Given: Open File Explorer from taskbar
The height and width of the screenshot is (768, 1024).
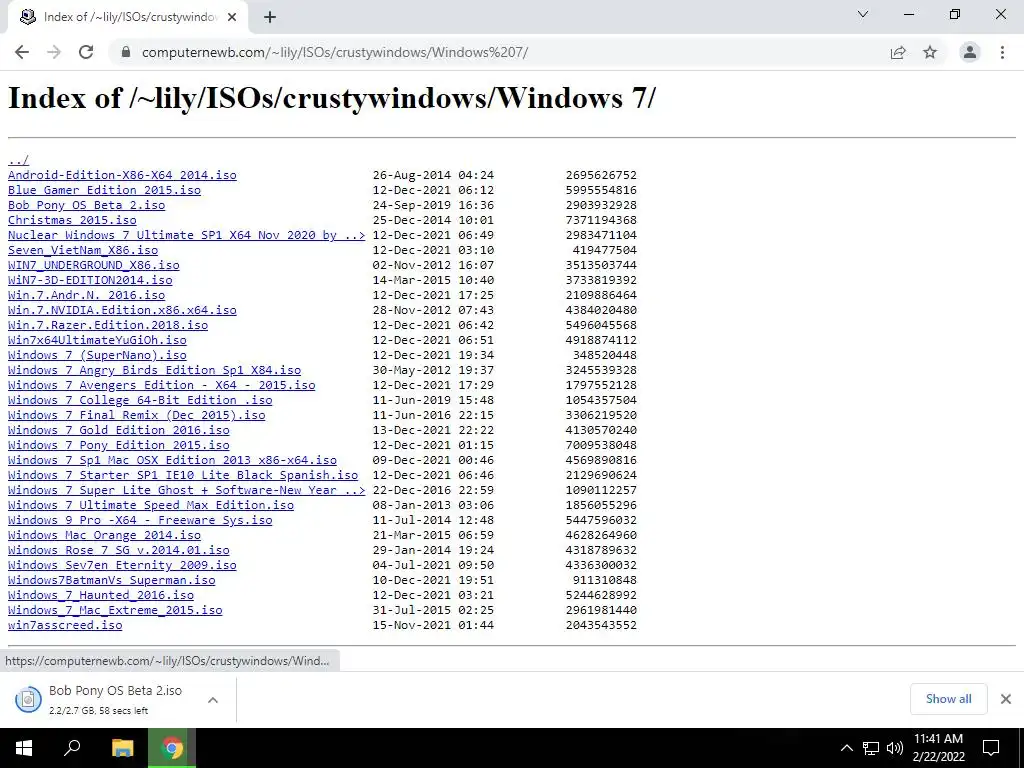Looking at the screenshot, I should [122, 748].
